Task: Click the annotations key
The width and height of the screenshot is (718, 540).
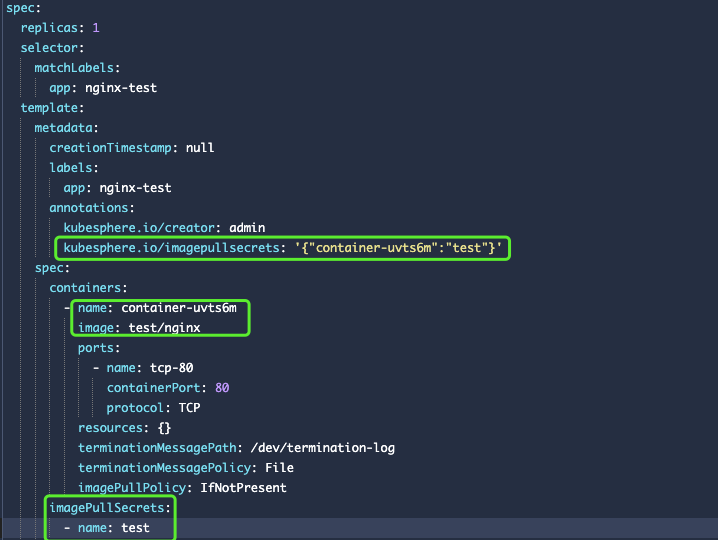Action: (x=92, y=208)
